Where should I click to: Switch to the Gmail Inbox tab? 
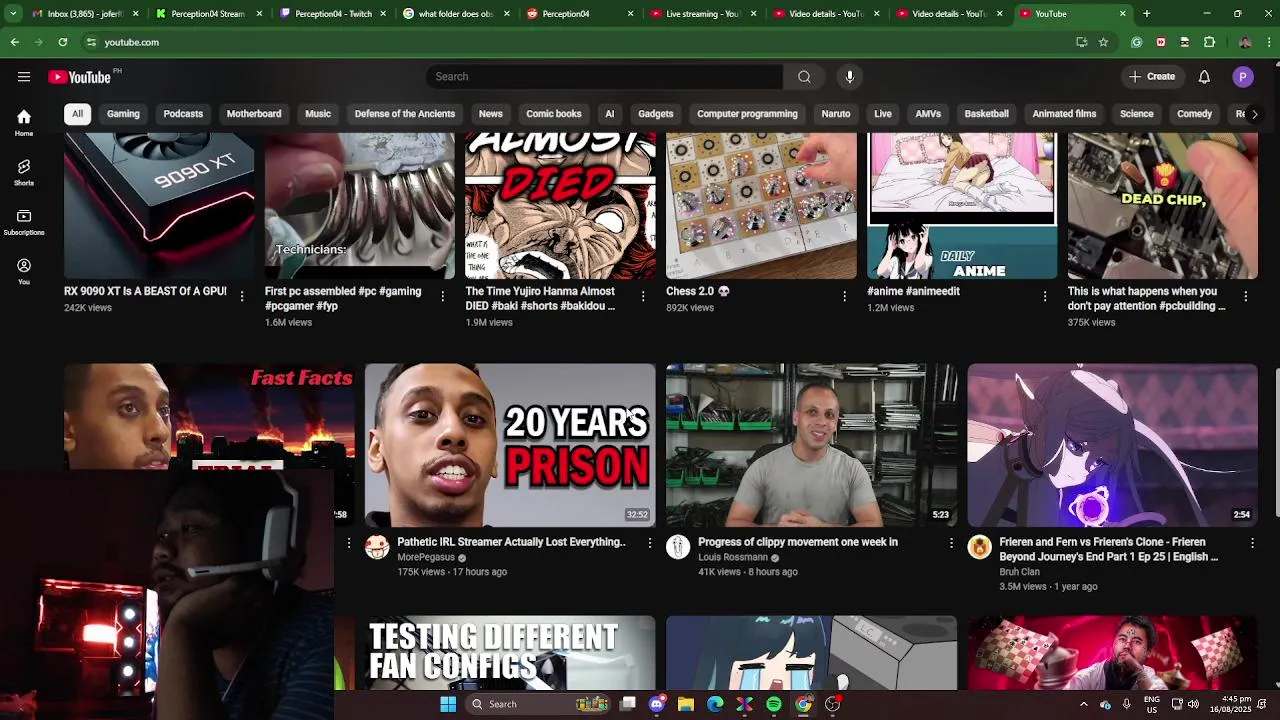coord(86,14)
